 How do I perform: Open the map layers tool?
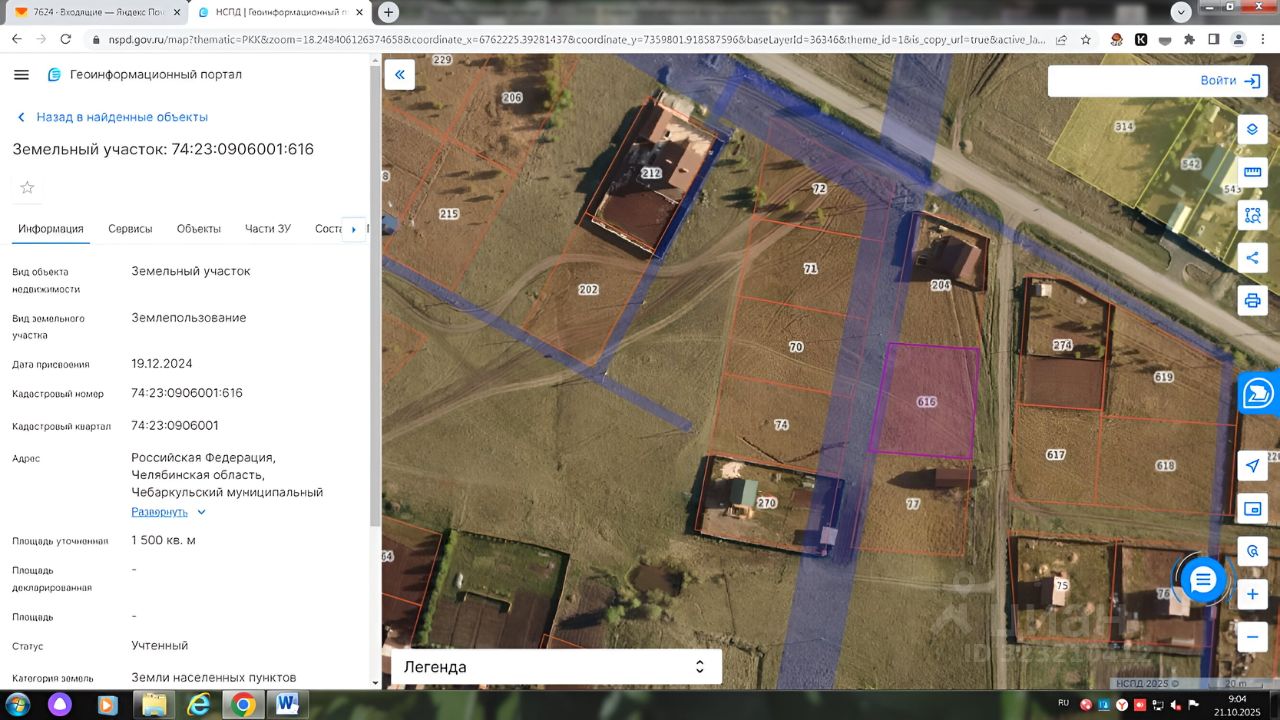[1252, 130]
